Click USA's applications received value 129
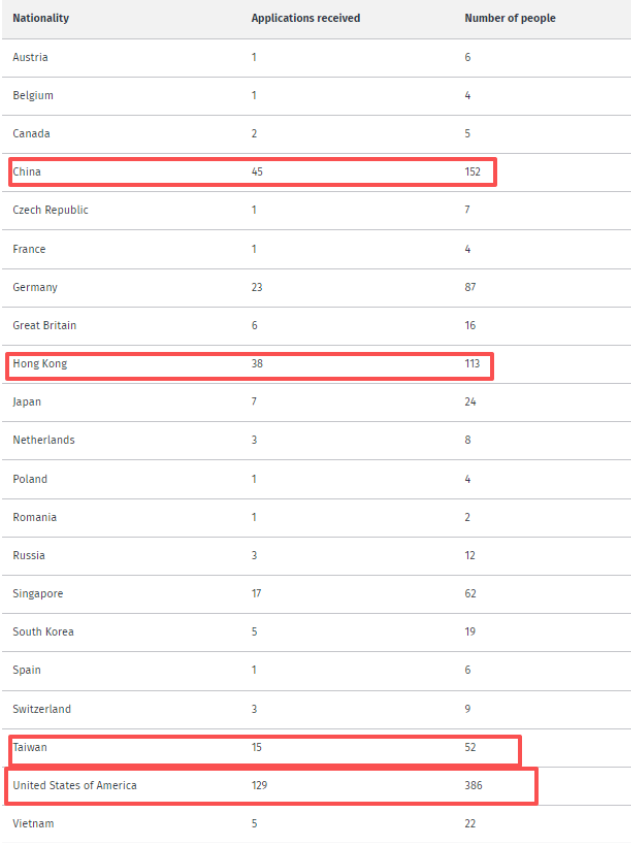631x843 pixels. (x=260, y=786)
